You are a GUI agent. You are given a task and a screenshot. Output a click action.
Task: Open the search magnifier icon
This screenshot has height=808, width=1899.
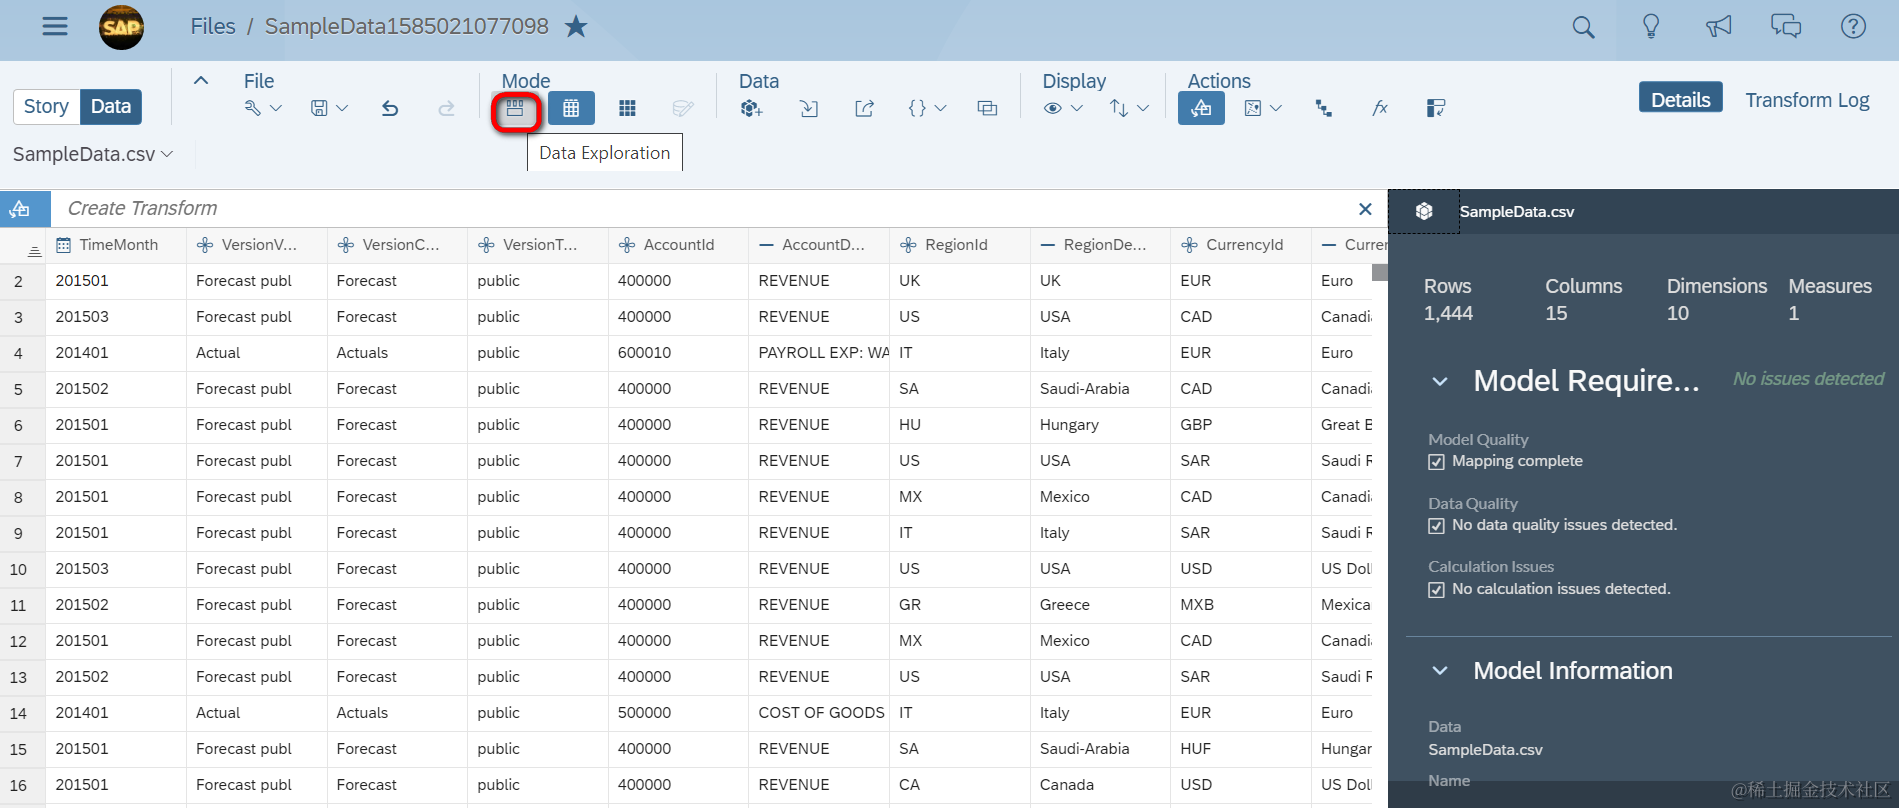pos(1583,27)
